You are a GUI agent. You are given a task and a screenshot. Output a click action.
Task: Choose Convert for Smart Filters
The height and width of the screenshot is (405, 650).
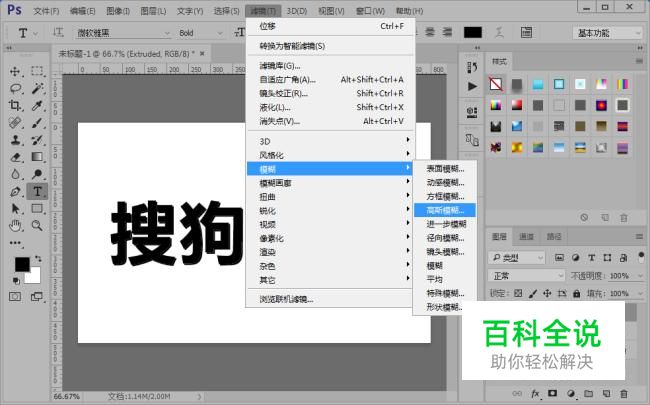pos(330,46)
